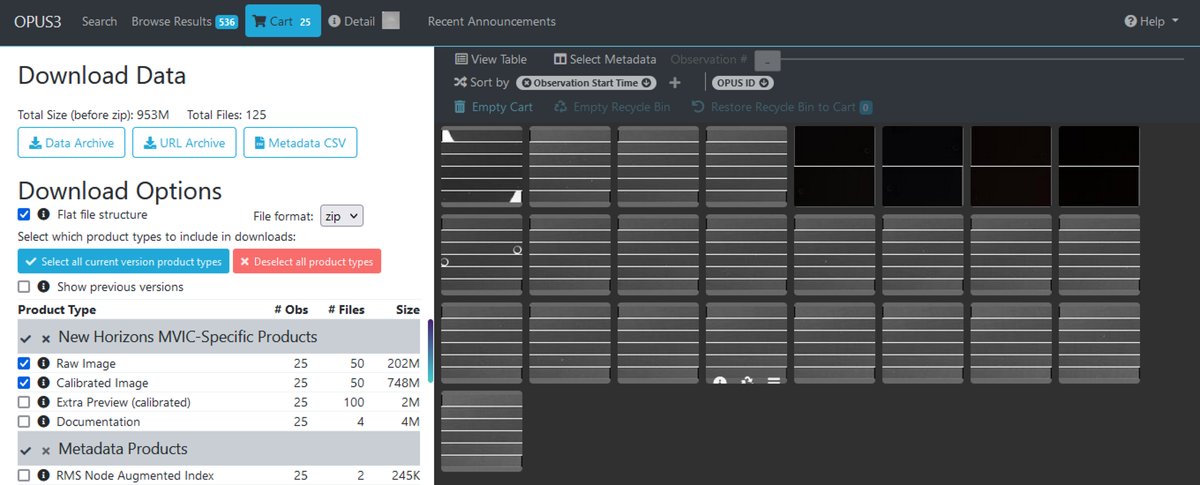This screenshot has height=485, width=1200.
Task: Download the Data Archive
Action: (x=72, y=143)
